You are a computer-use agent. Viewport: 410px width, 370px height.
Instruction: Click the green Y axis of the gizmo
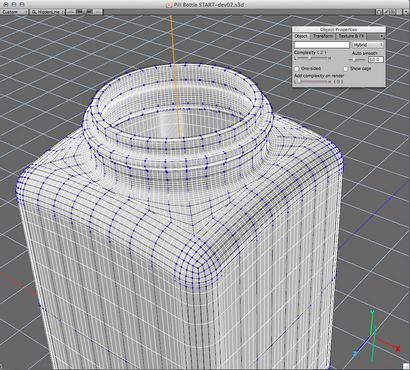[x=372, y=322]
